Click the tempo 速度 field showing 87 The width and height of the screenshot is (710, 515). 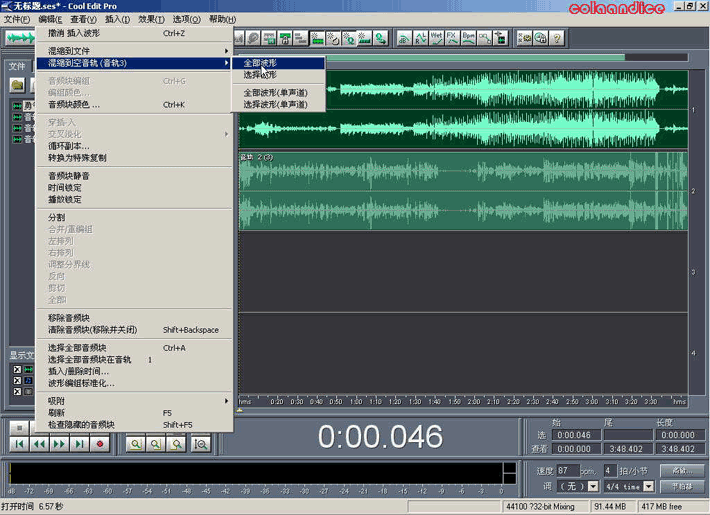[x=570, y=470]
